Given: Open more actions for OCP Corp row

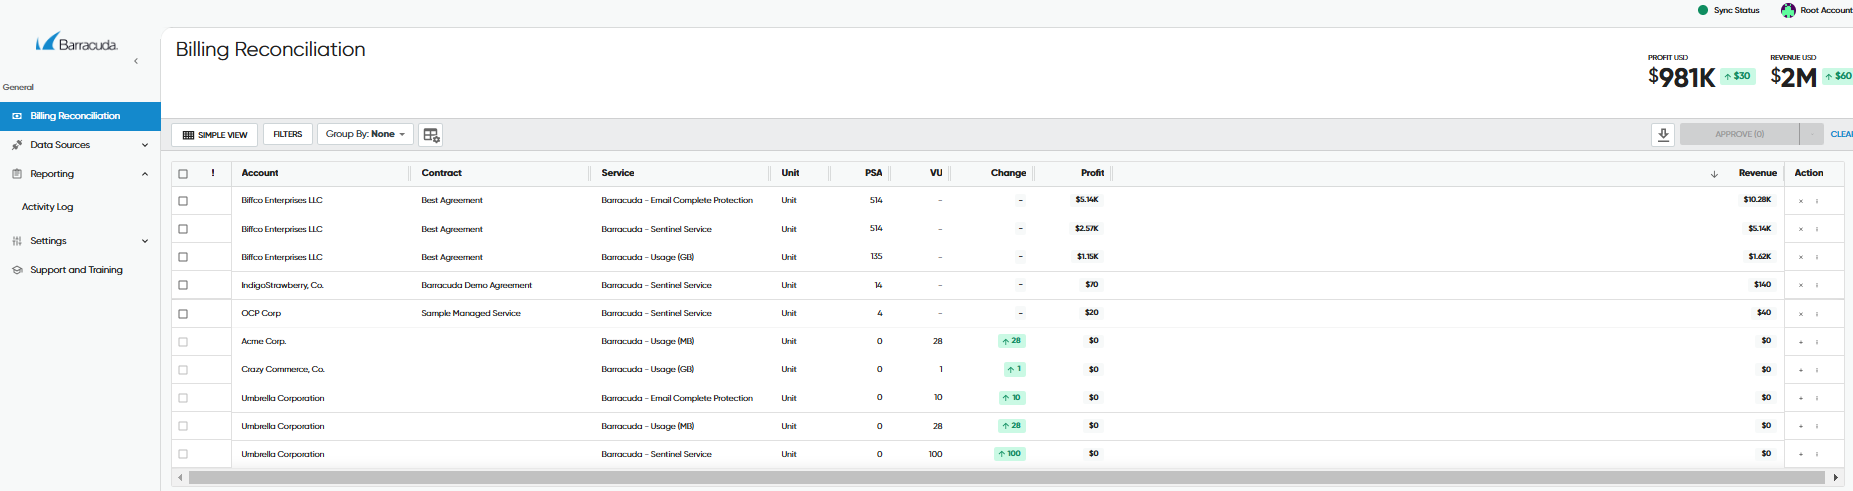Looking at the screenshot, I should coord(1817,314).
